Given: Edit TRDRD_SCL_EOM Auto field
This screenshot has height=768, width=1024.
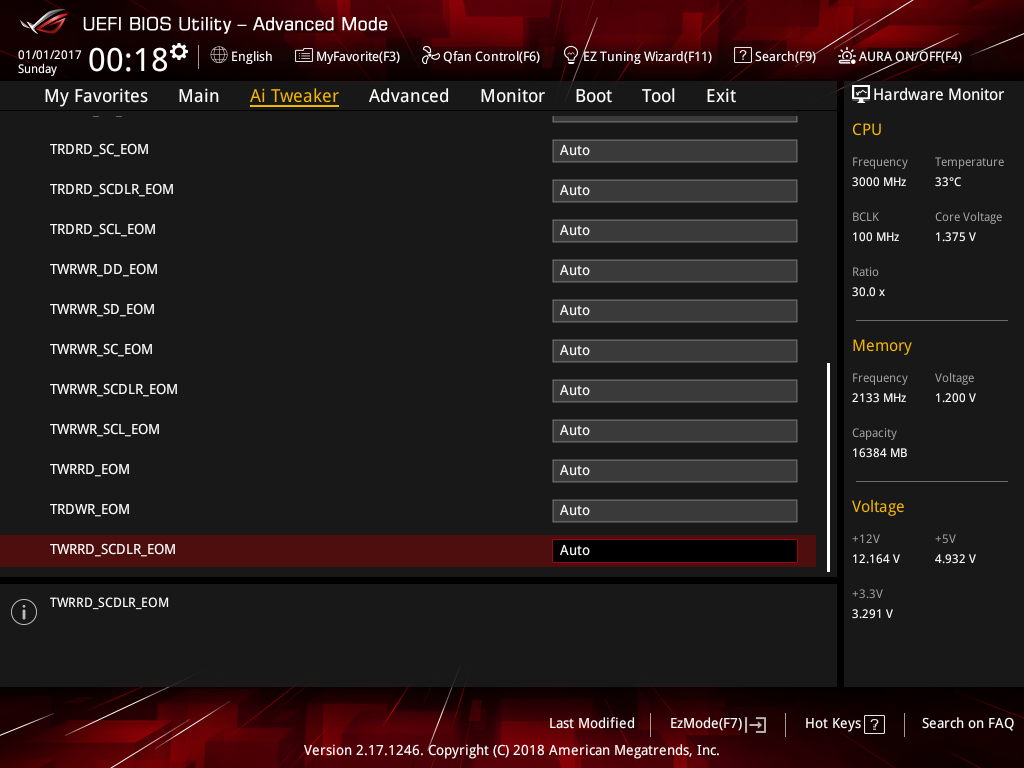Looking at the screenshot, I should [x=675, y=231].
